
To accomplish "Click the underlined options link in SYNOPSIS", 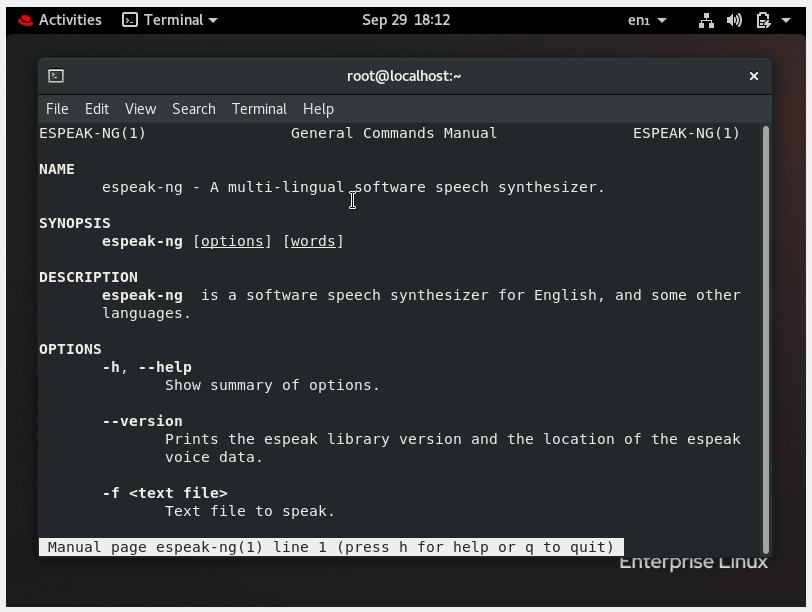I will click(x=232, y=240).
